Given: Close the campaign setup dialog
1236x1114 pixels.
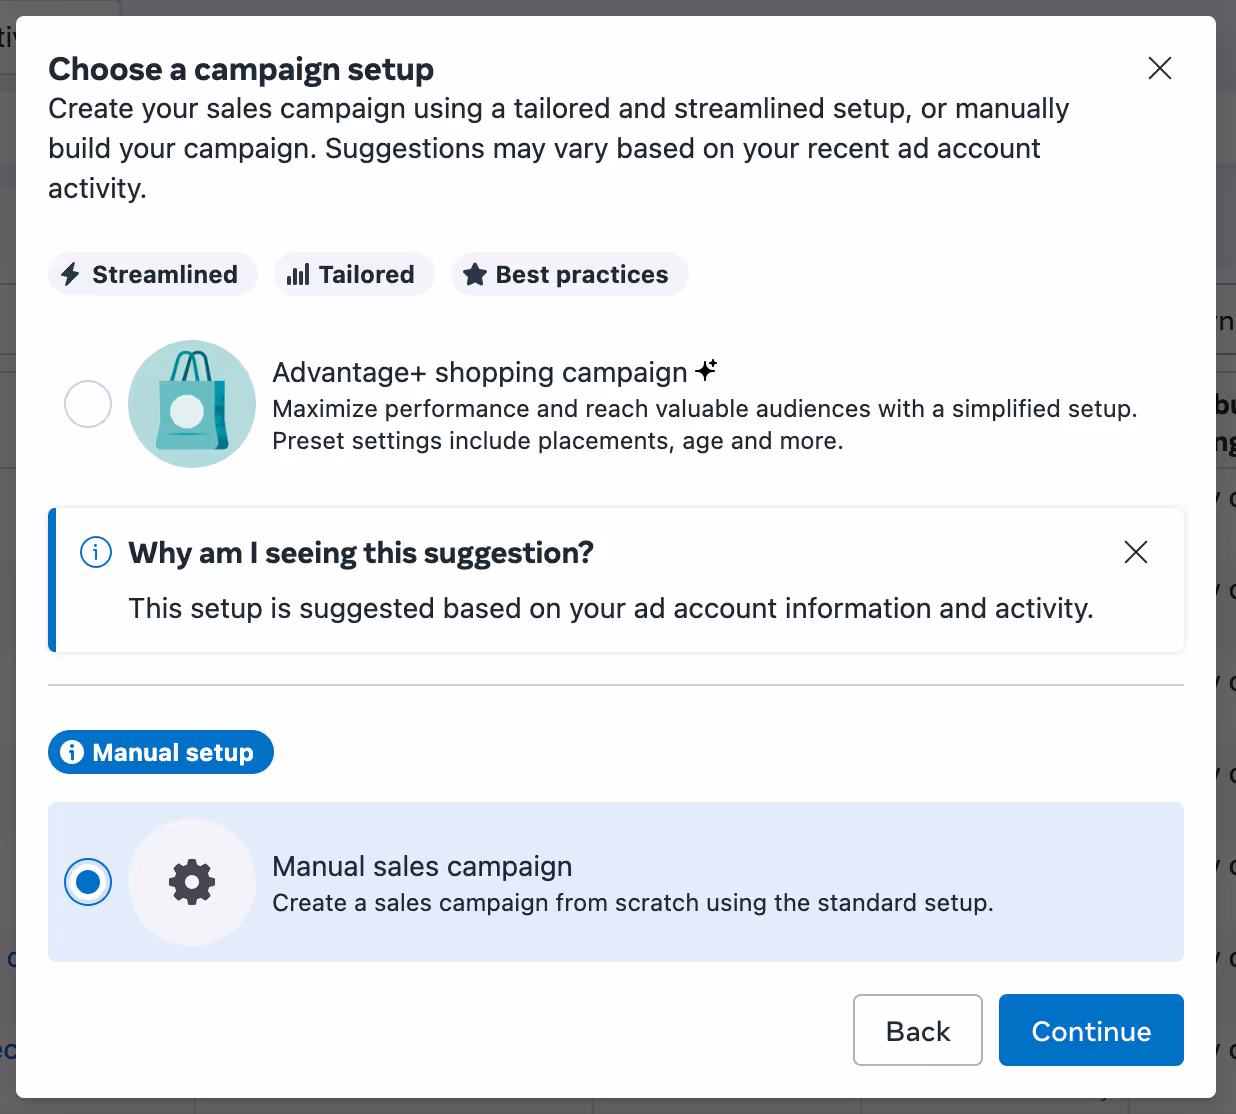Looking at the screenshot, I should [x=1160, y=68].
